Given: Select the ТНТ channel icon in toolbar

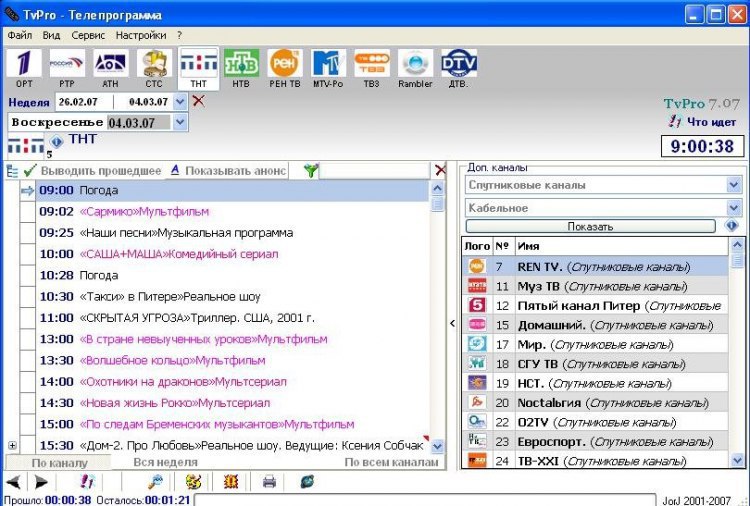Looking at the screenshot, I should tap(199, 68).
